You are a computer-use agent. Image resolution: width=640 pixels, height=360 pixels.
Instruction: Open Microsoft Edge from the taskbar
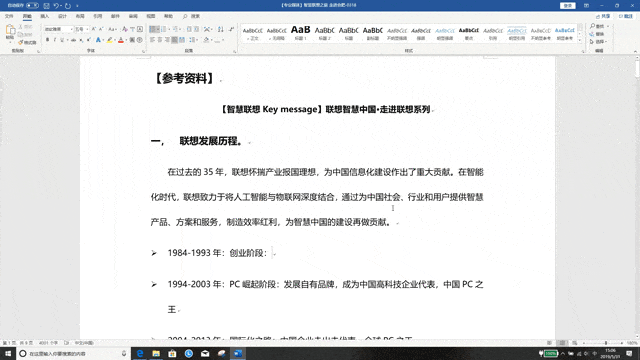click(x=140, y=353)
